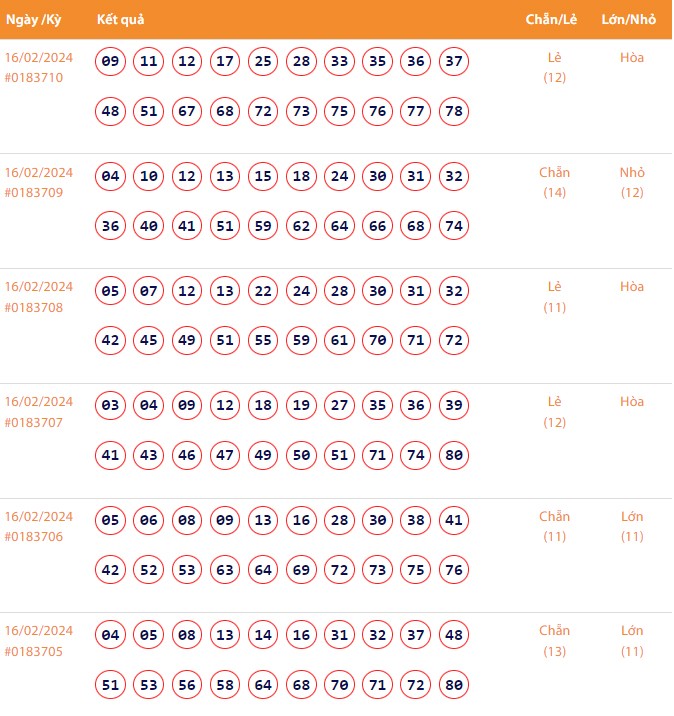Open the #0183706 draw entry

[34, 537]
